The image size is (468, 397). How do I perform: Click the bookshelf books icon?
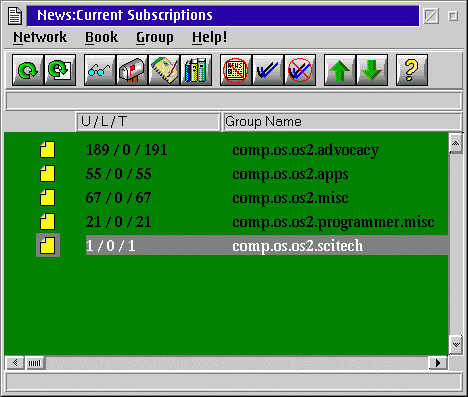coord(196,70)
